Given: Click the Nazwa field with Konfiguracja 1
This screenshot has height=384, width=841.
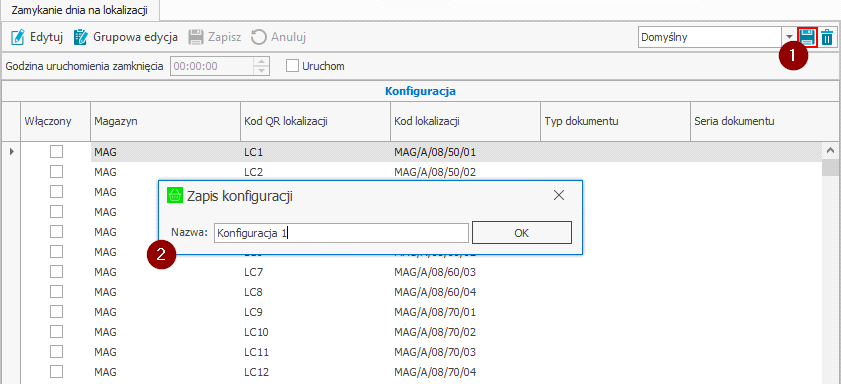Looking at the screenshot, I should click(x=341, y=233).
